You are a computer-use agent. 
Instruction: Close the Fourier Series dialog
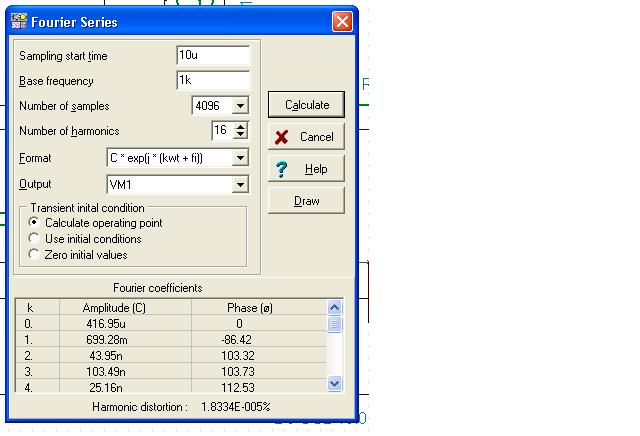click(342, 21)
